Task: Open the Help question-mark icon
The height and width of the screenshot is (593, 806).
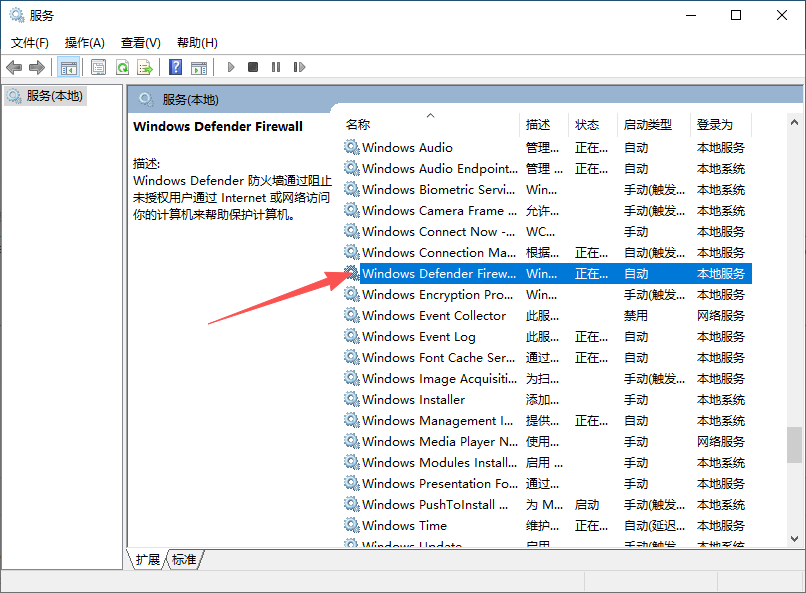Action: [175, 67]
